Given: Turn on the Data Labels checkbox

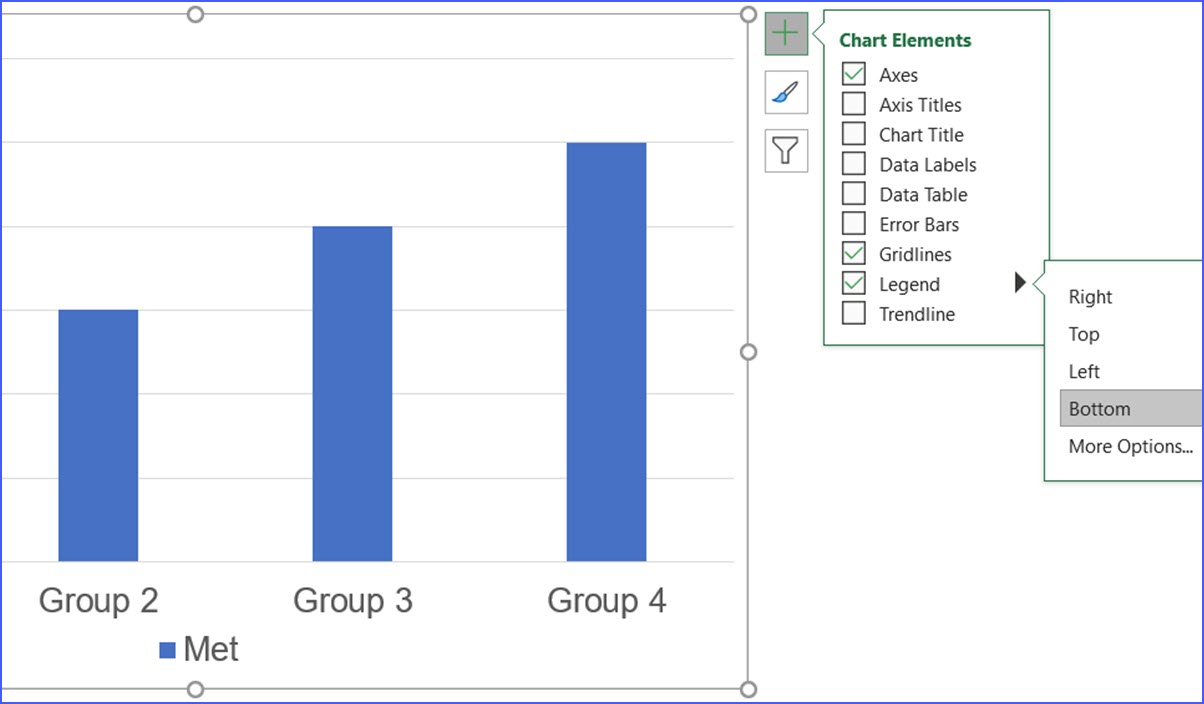Looking at the screenshot, I should point(854,164).
